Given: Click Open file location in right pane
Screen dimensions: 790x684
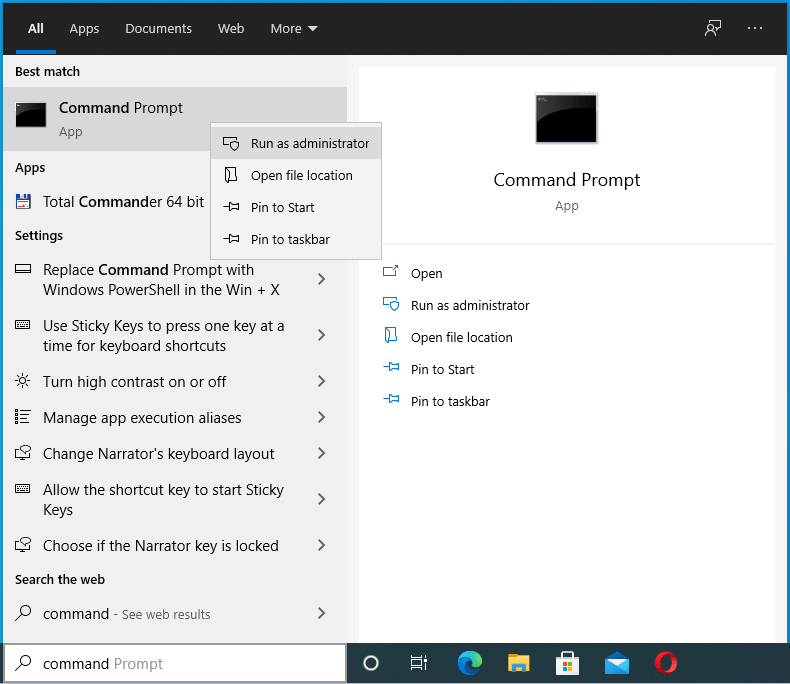Looking at the screenshot, I should 461,337.
